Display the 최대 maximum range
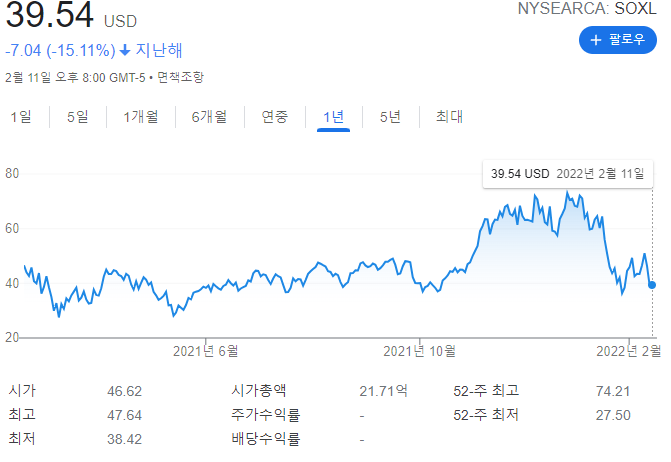The image size is (671, 462). (x=449, y=117)
